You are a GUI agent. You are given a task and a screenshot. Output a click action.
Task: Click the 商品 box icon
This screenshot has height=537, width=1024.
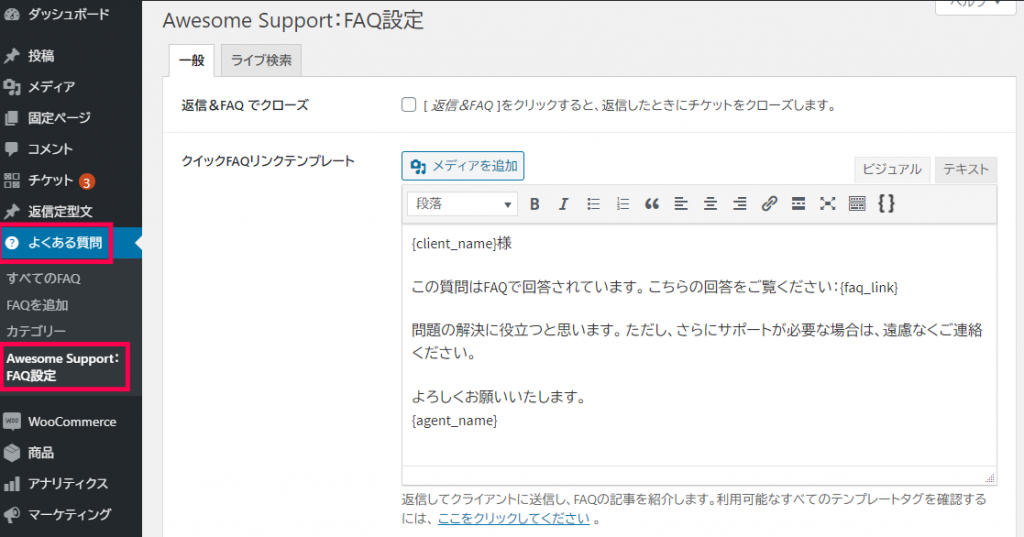tap(12, 452)
